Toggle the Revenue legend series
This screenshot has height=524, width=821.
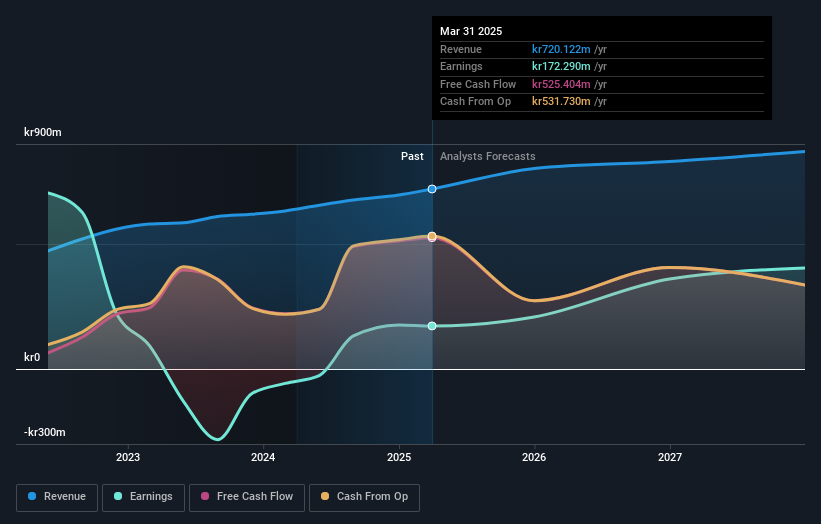(57, 497)
